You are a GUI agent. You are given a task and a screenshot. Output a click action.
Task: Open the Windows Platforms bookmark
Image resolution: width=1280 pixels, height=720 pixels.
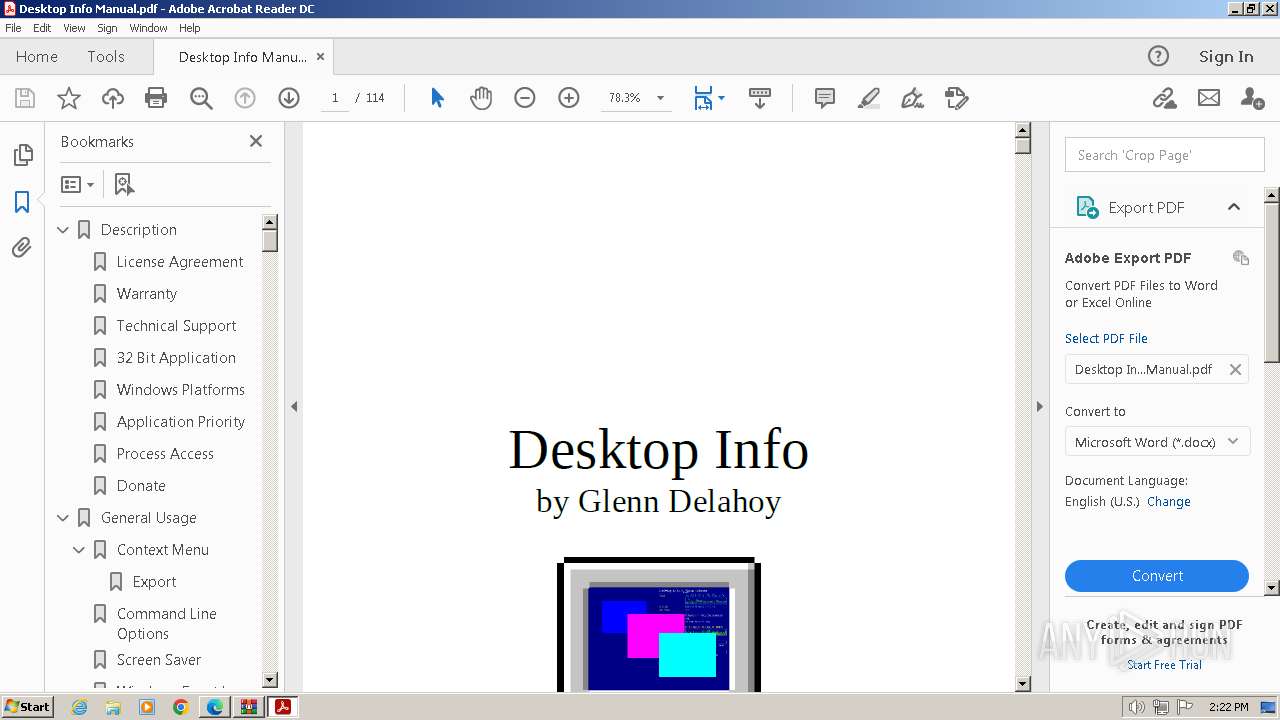click(x=180, y=390)
